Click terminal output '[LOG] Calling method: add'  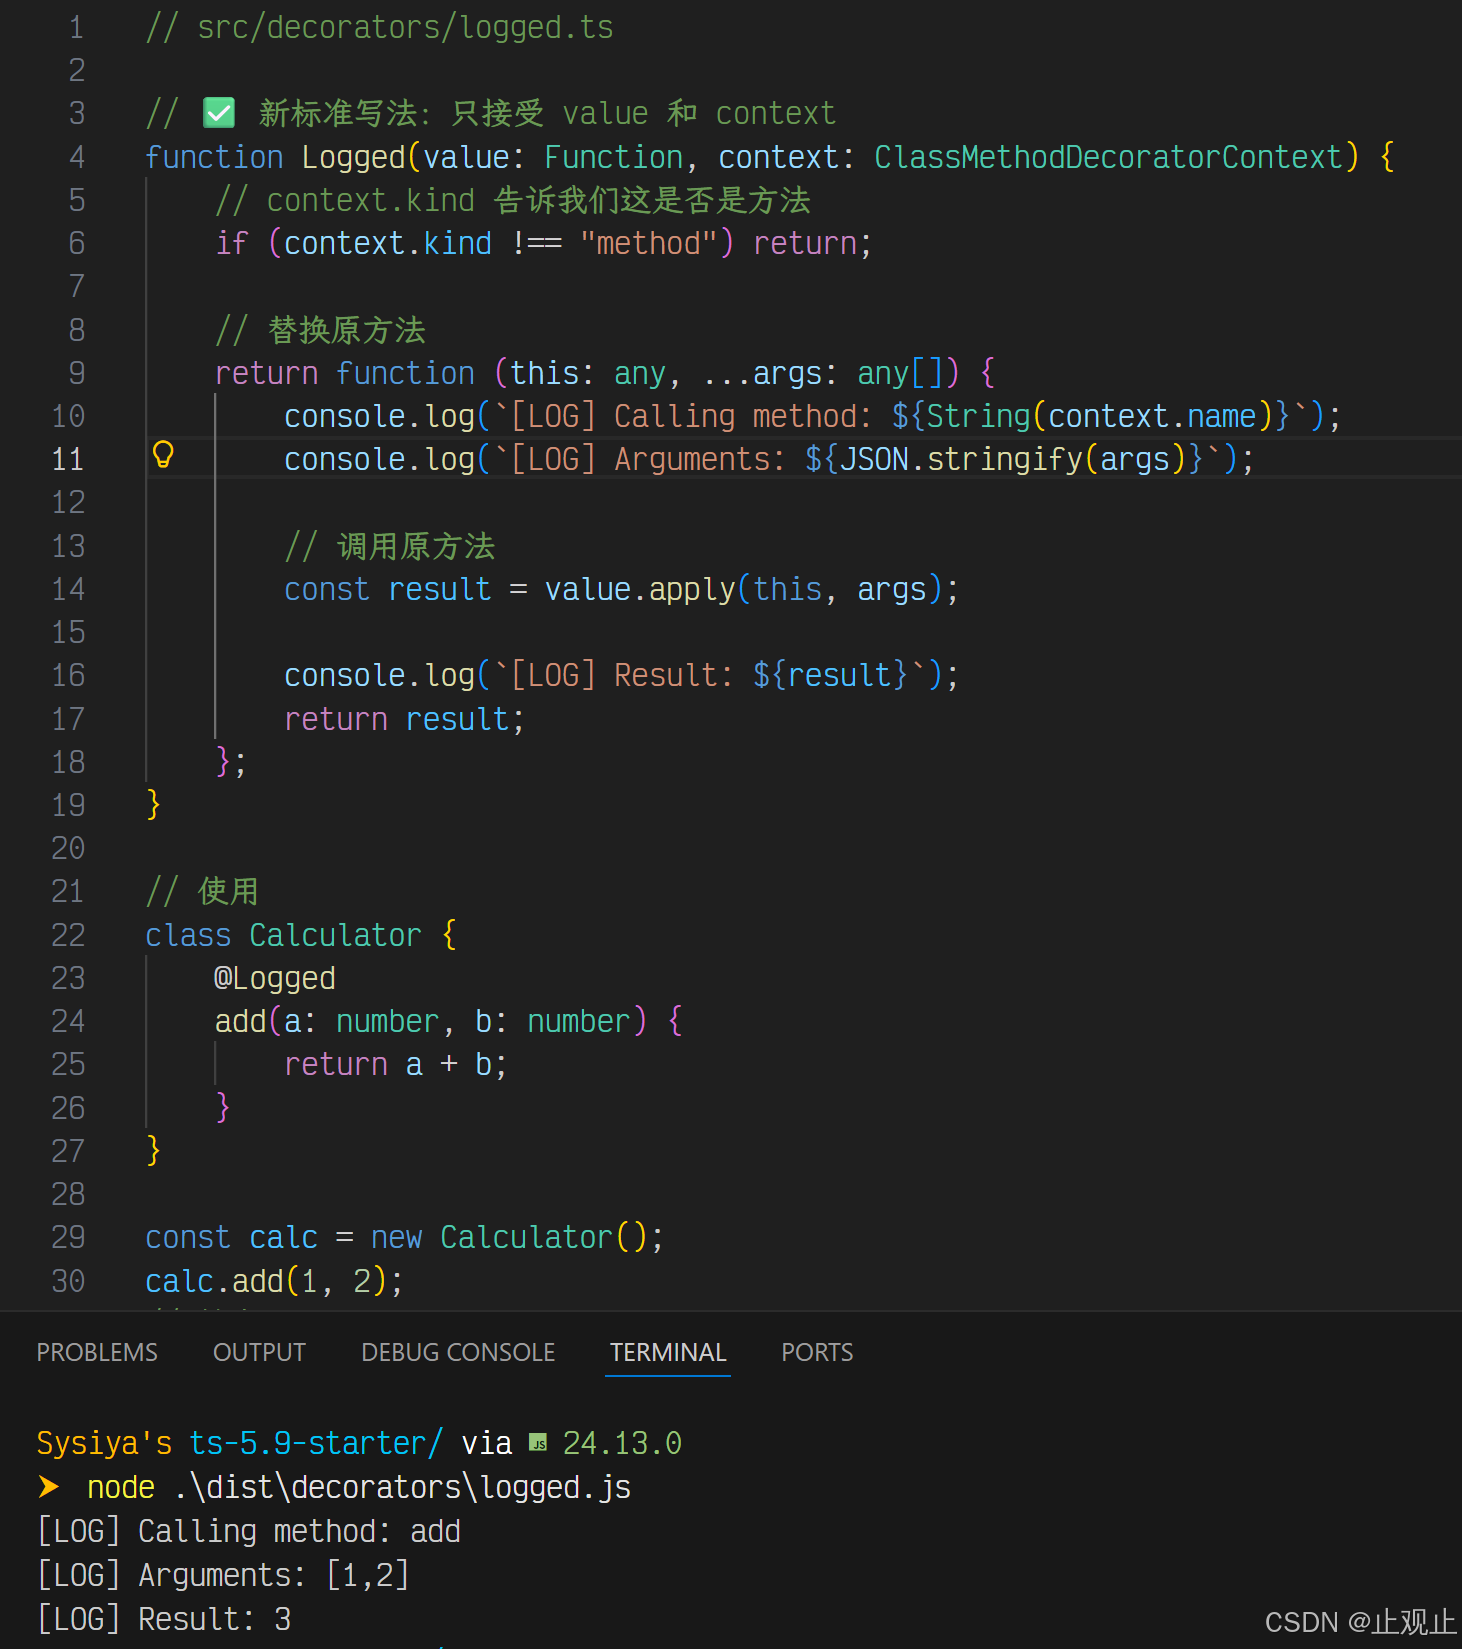tap(249, 1531)
